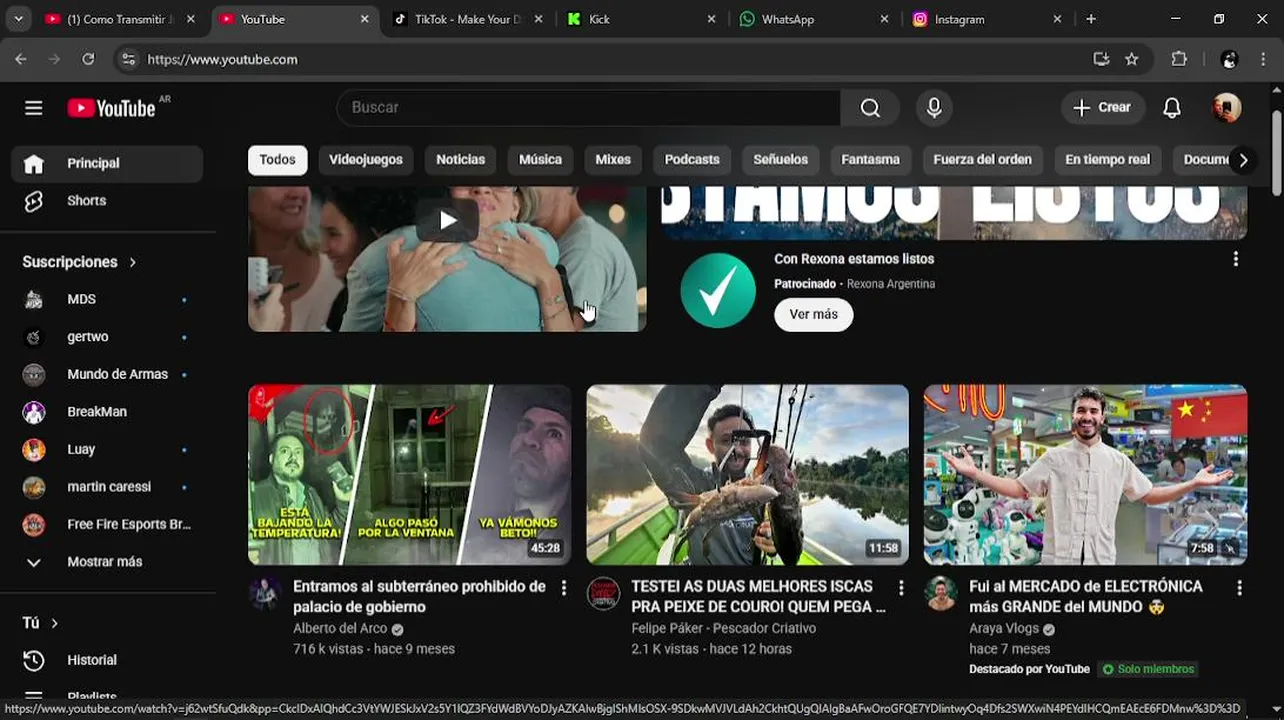
Task: Click Alberto del Arco channel avatar
Action: click(265, 593)
